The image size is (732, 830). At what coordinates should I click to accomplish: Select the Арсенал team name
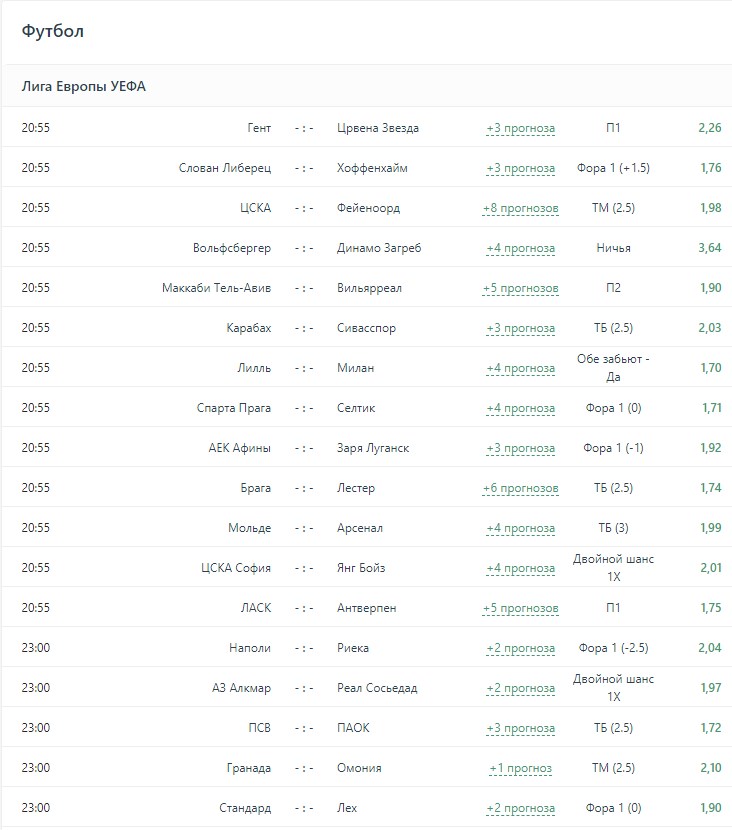click(360, 528)
